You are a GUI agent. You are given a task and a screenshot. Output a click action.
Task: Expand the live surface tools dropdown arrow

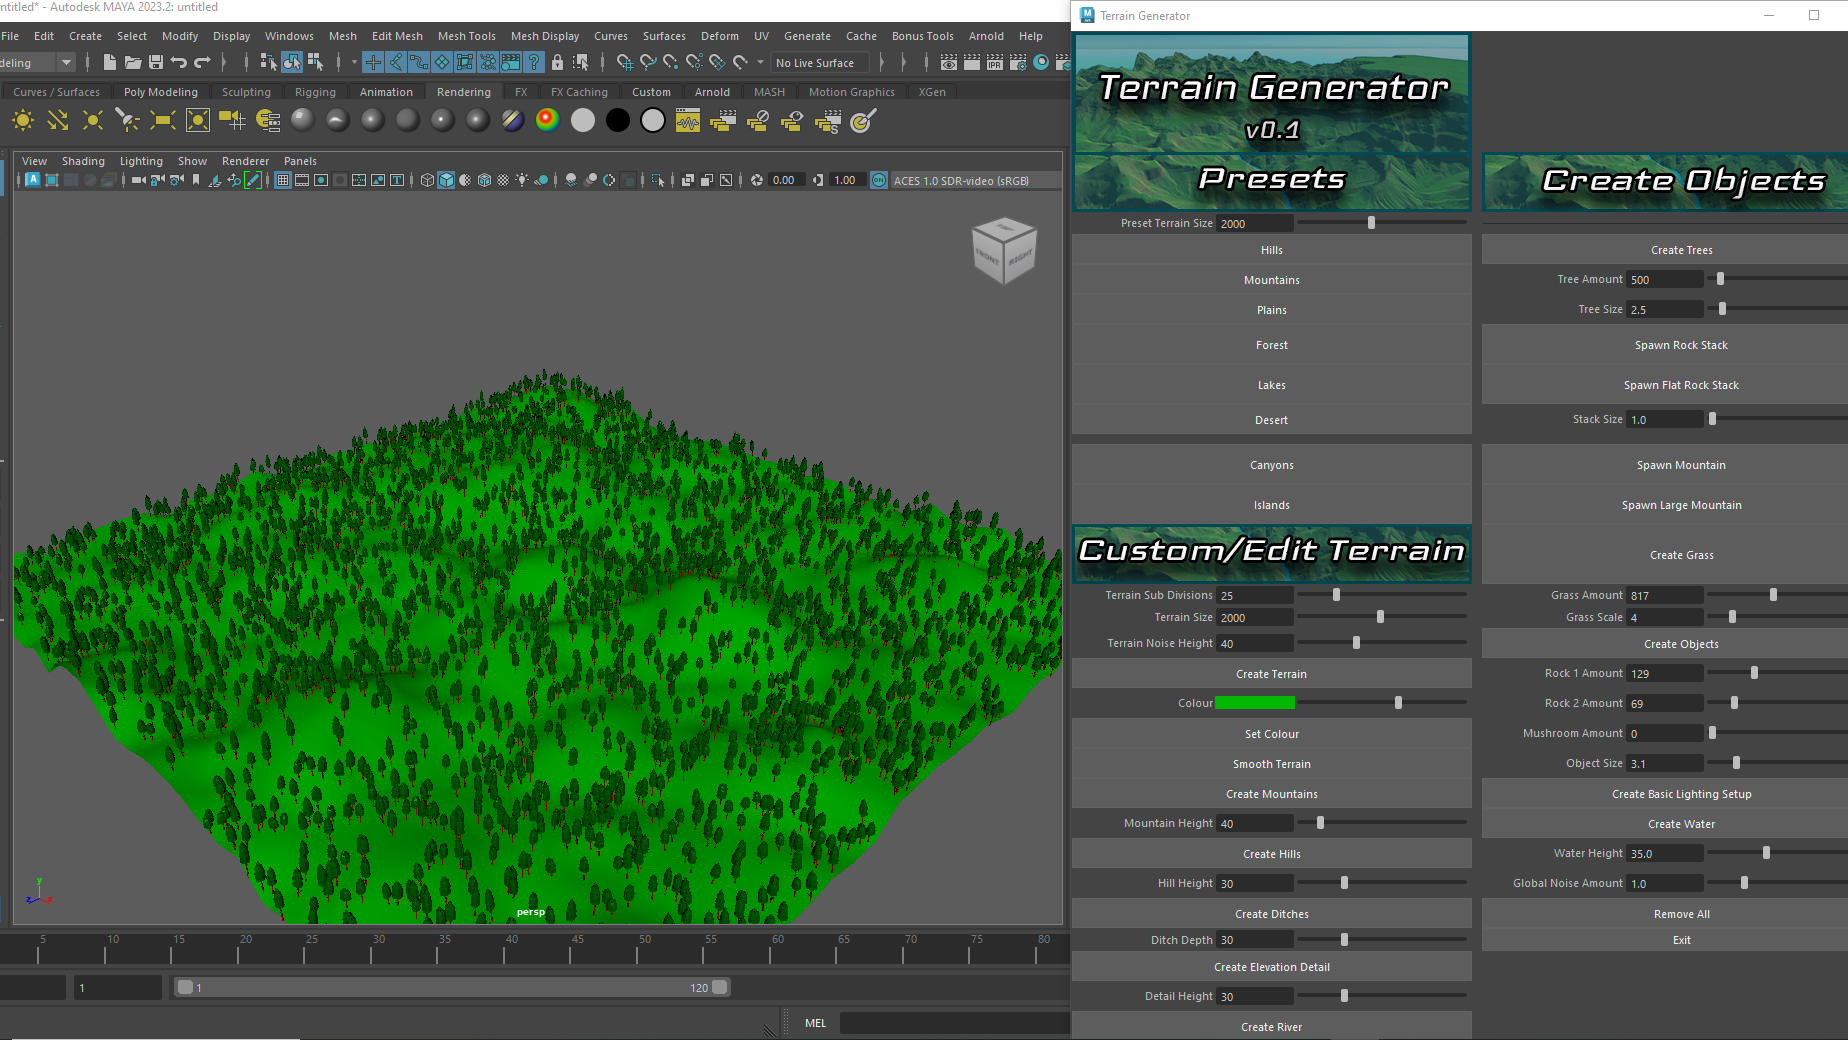pos(761,62)
